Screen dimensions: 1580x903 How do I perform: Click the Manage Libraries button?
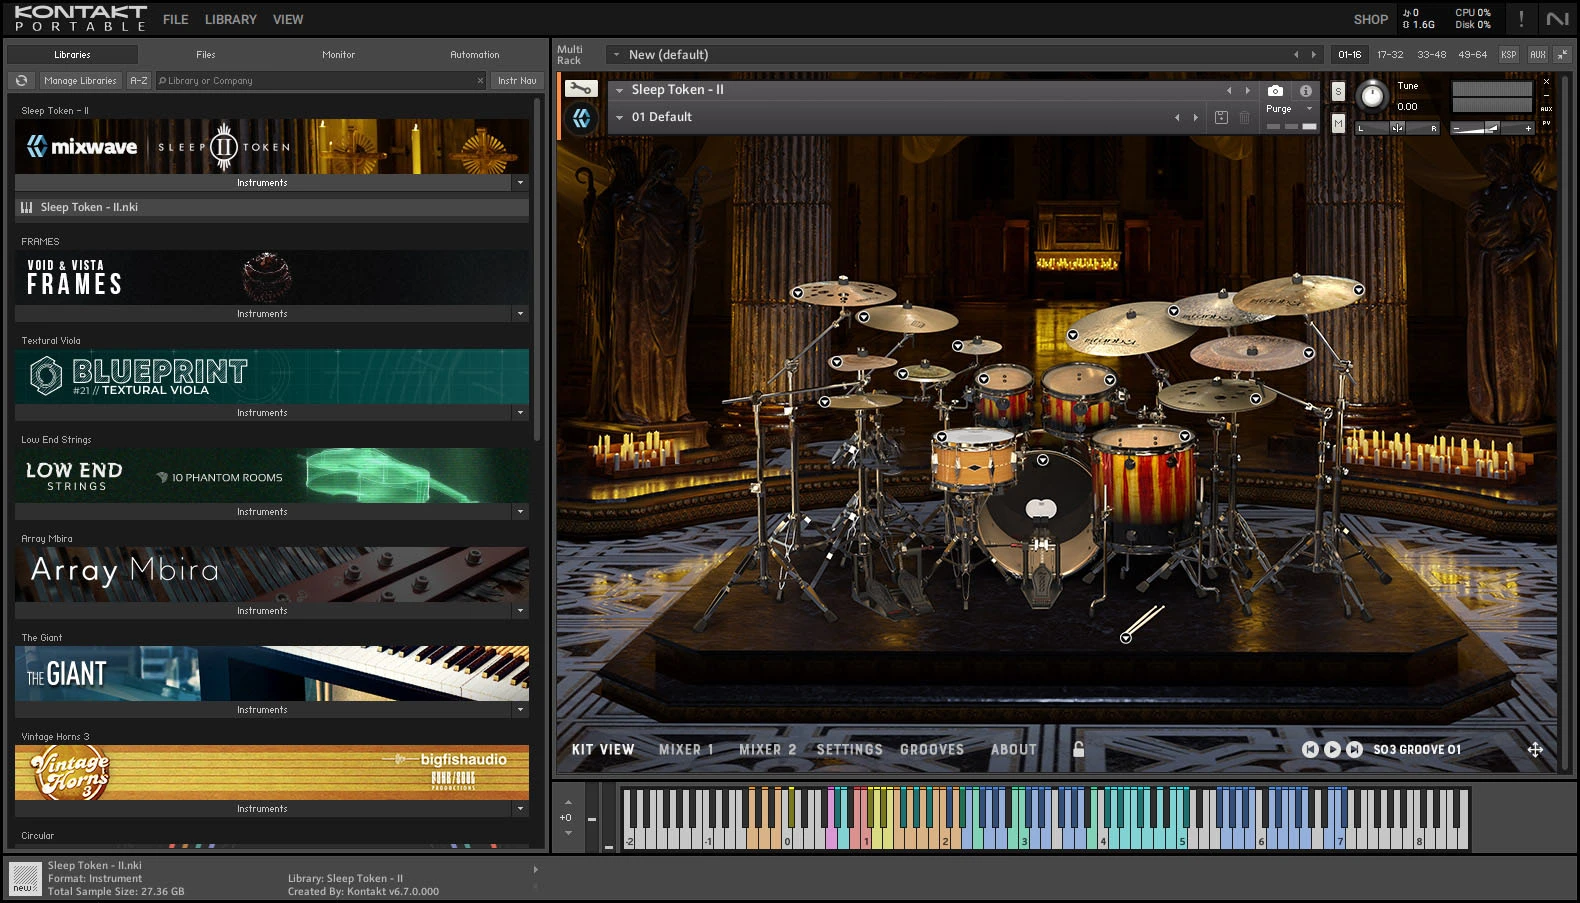pos(80,81)
